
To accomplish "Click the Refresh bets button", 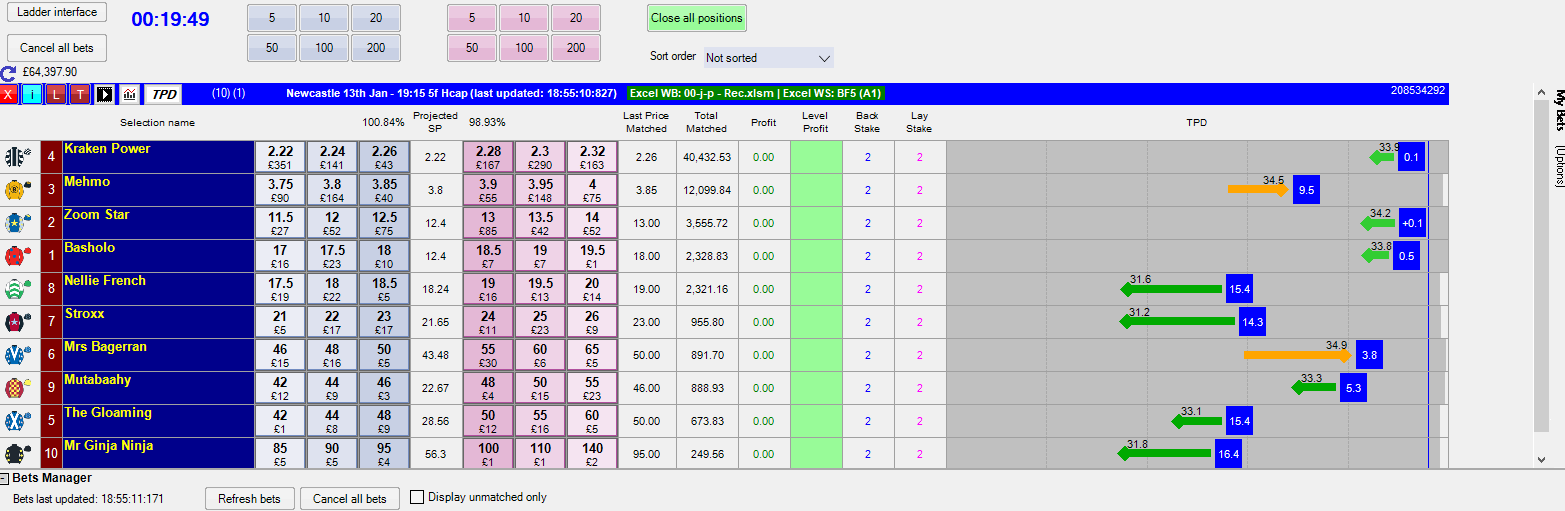I will (249, 498).
